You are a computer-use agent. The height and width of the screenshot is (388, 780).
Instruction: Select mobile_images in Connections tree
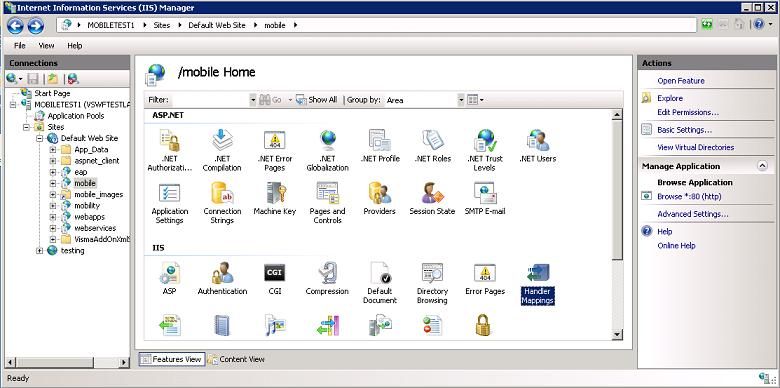98,194
